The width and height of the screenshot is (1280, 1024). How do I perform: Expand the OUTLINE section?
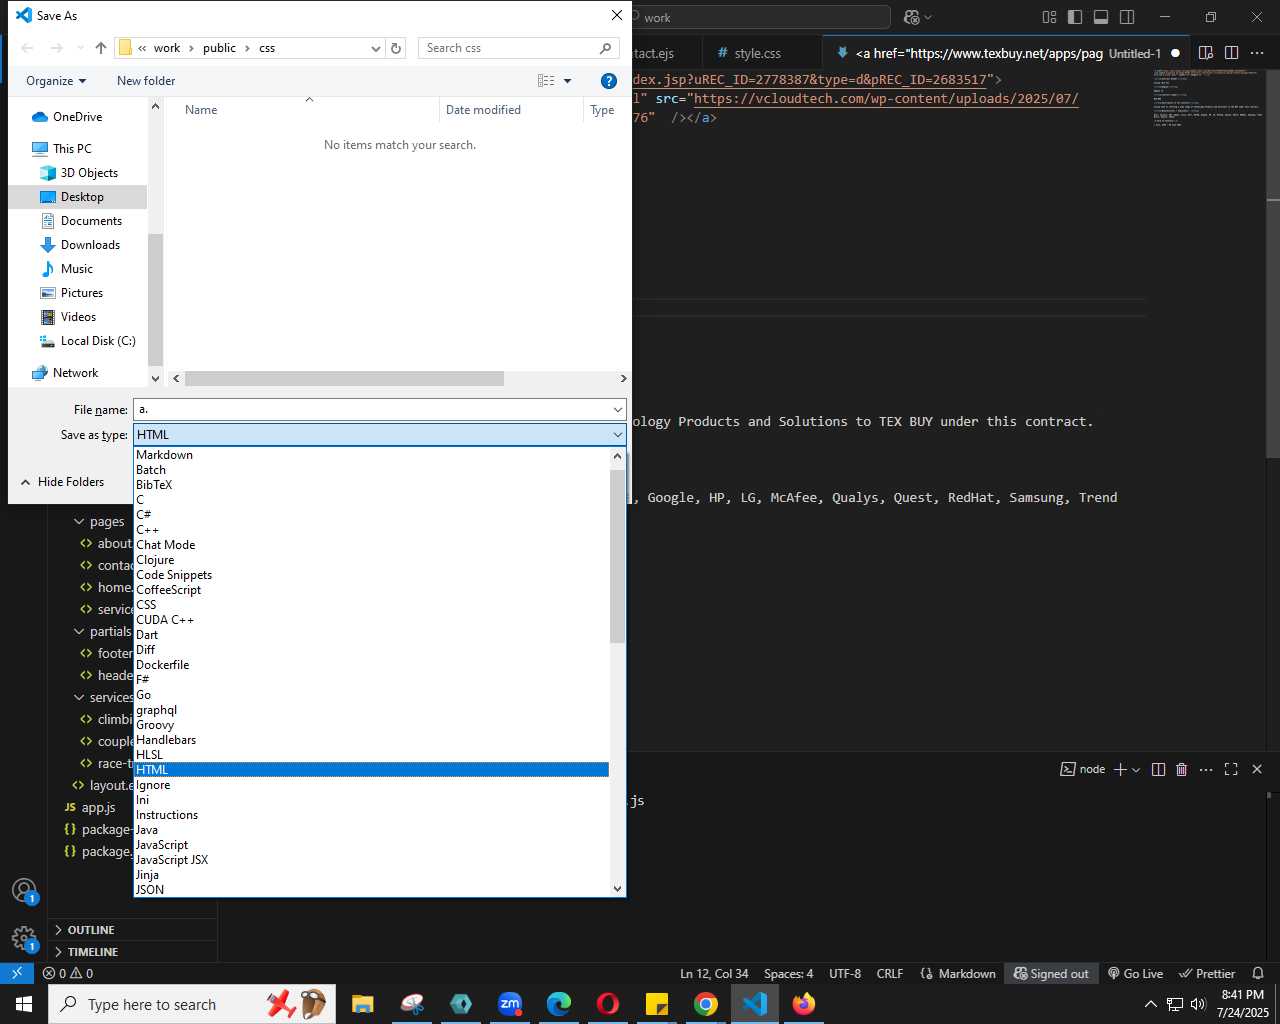pyautogui.click(x=91, y=930)
